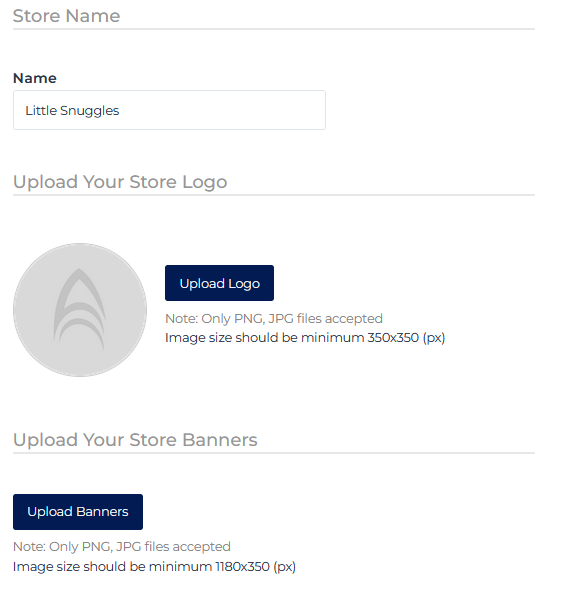Select the Store Name section heading
The height and width of the screenshot is (594, 579).
tap(67, 16)
